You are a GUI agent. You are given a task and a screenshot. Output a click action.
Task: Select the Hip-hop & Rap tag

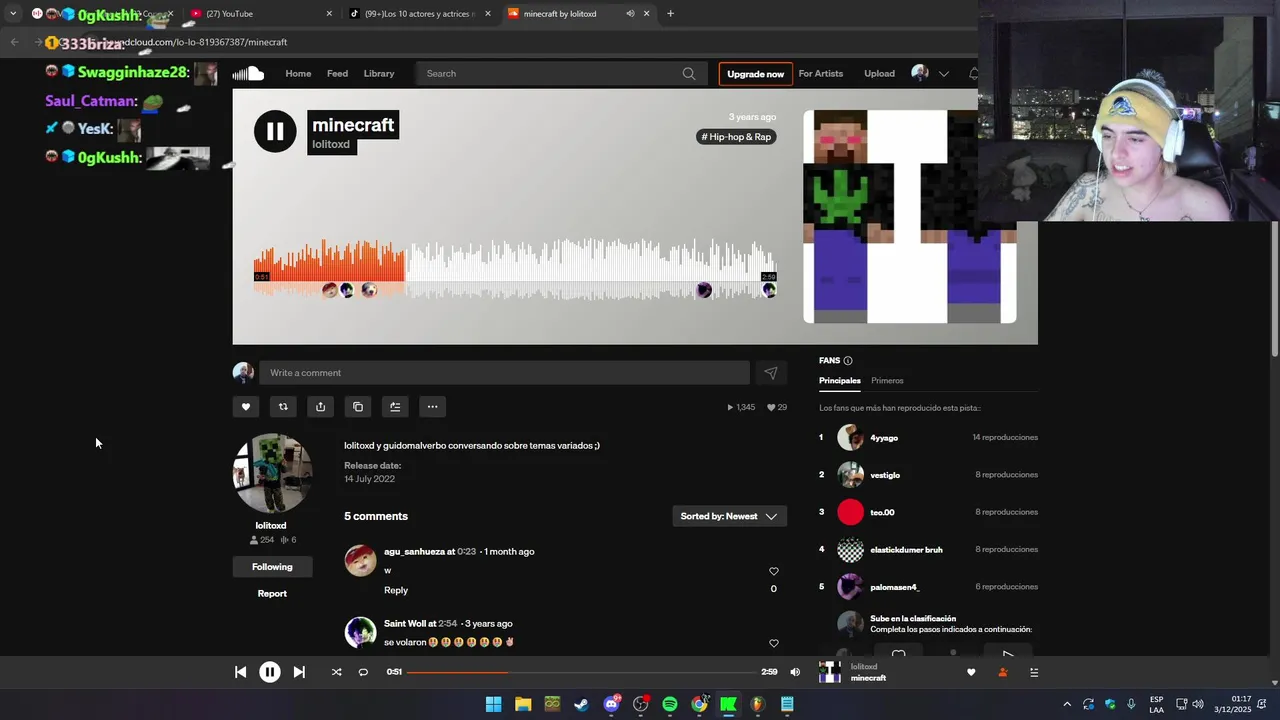(x=736, y=137)
